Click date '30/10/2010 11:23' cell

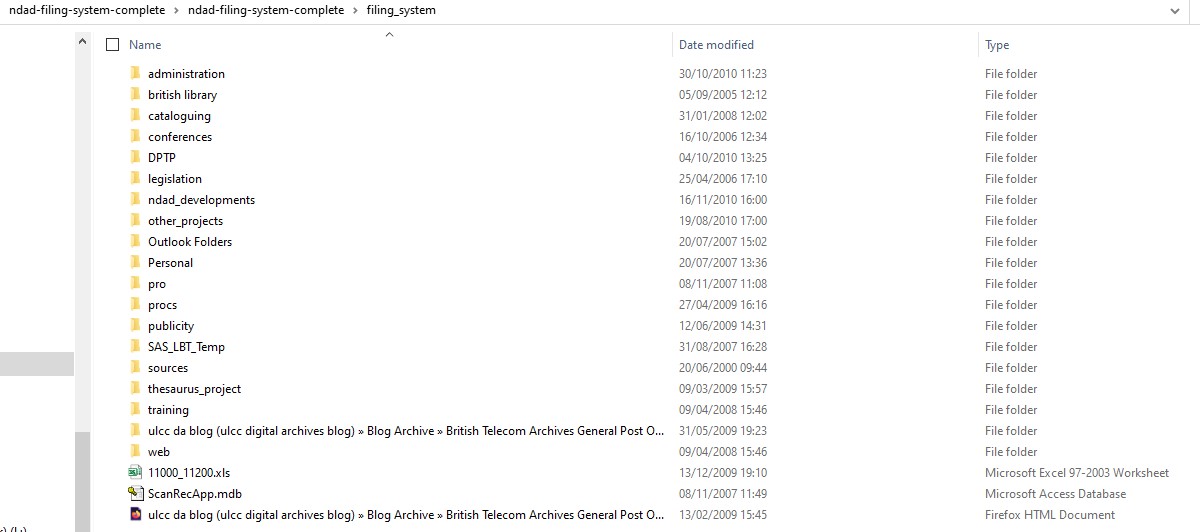pyautogui.click(x=723, y=73)
